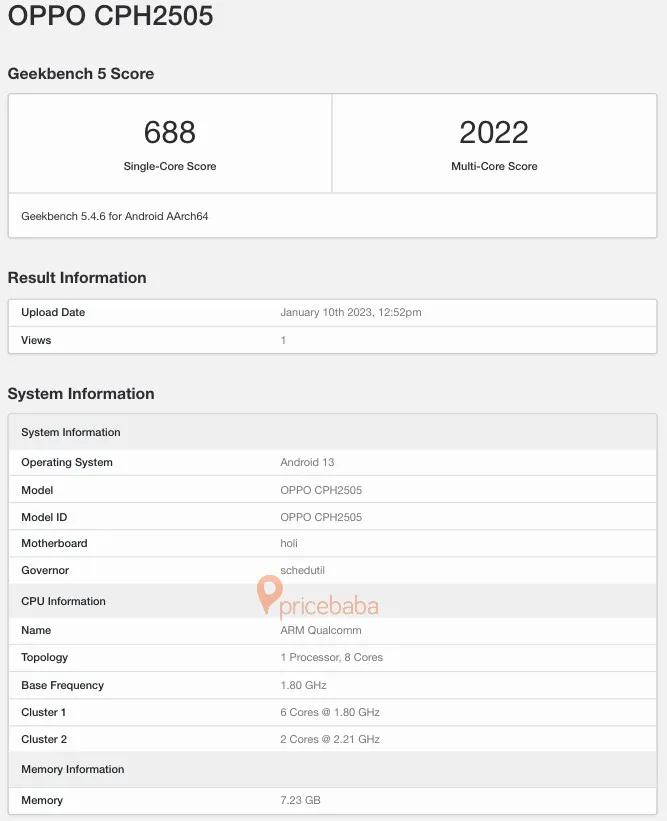Click the Governor label
Screen dimensions: 667x821
(x=45, y=570)
